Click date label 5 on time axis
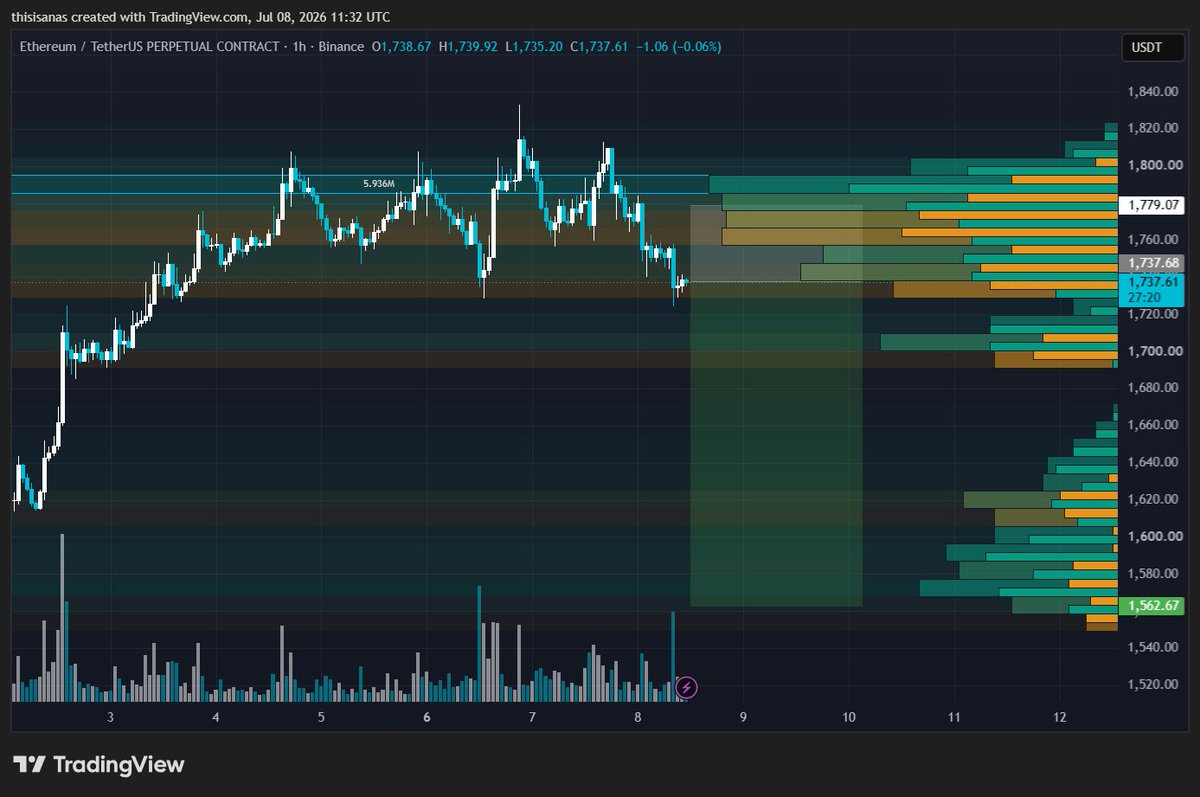Image resolution: width=1200 pixels, height=797 pixels. [321, 718]
